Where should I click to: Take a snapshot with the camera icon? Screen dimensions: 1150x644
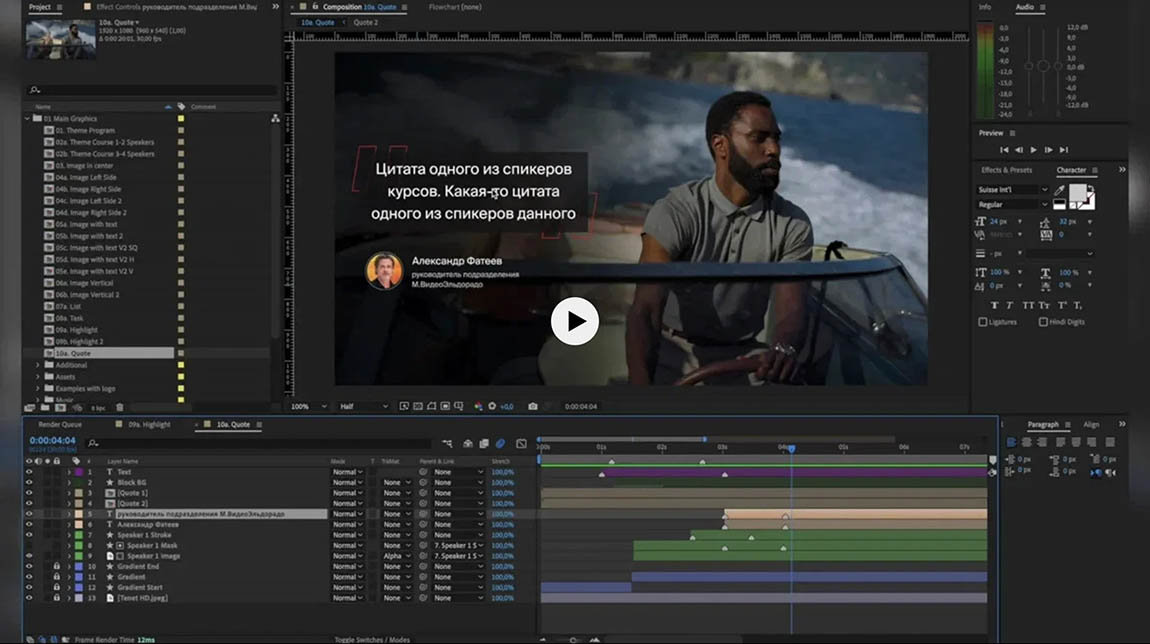(x=533, y=407)
